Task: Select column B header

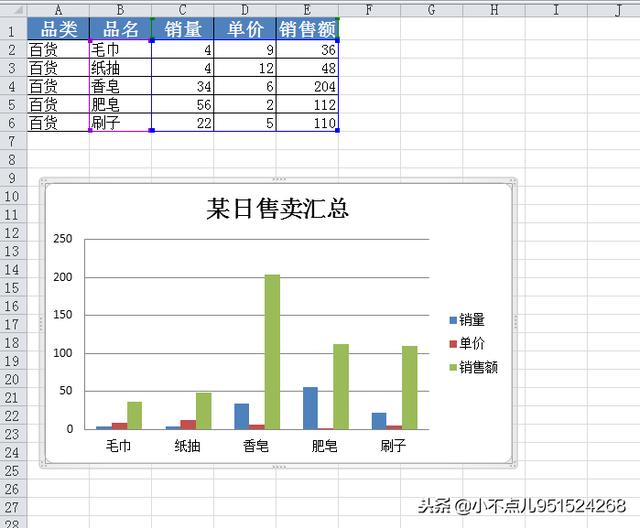Action: pos(120,9)
